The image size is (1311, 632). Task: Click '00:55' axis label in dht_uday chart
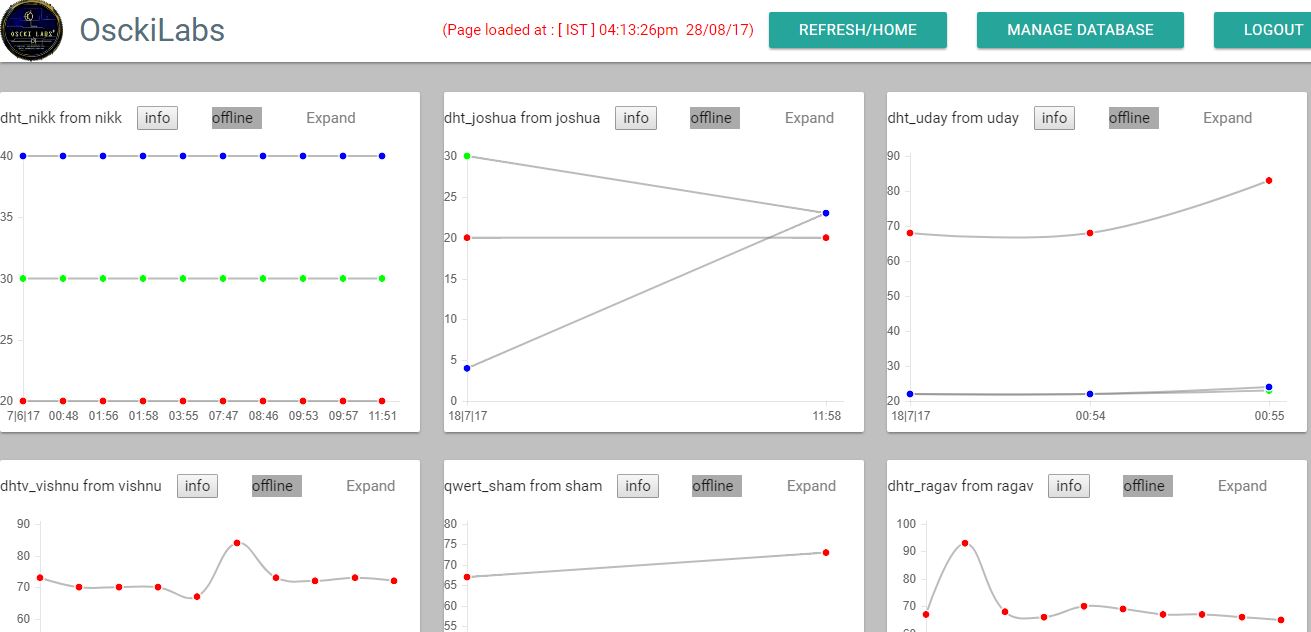click(1270, 416)
